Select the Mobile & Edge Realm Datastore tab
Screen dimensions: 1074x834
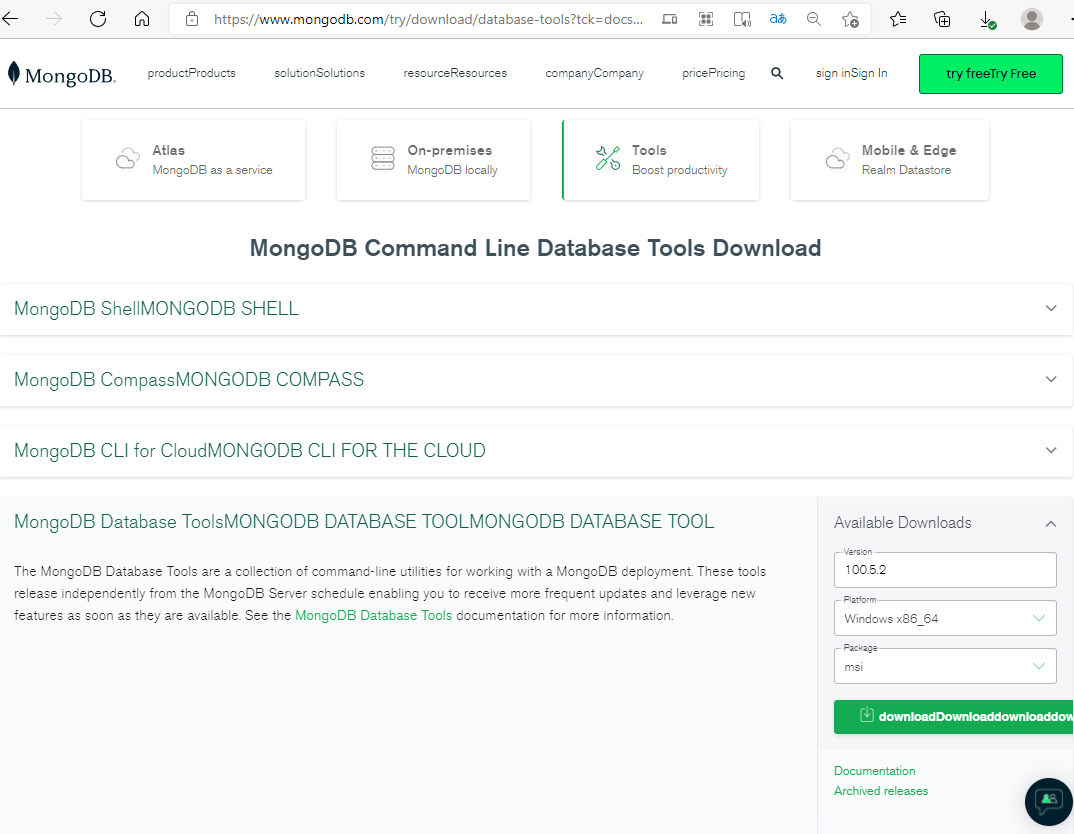tap(890, 160)
